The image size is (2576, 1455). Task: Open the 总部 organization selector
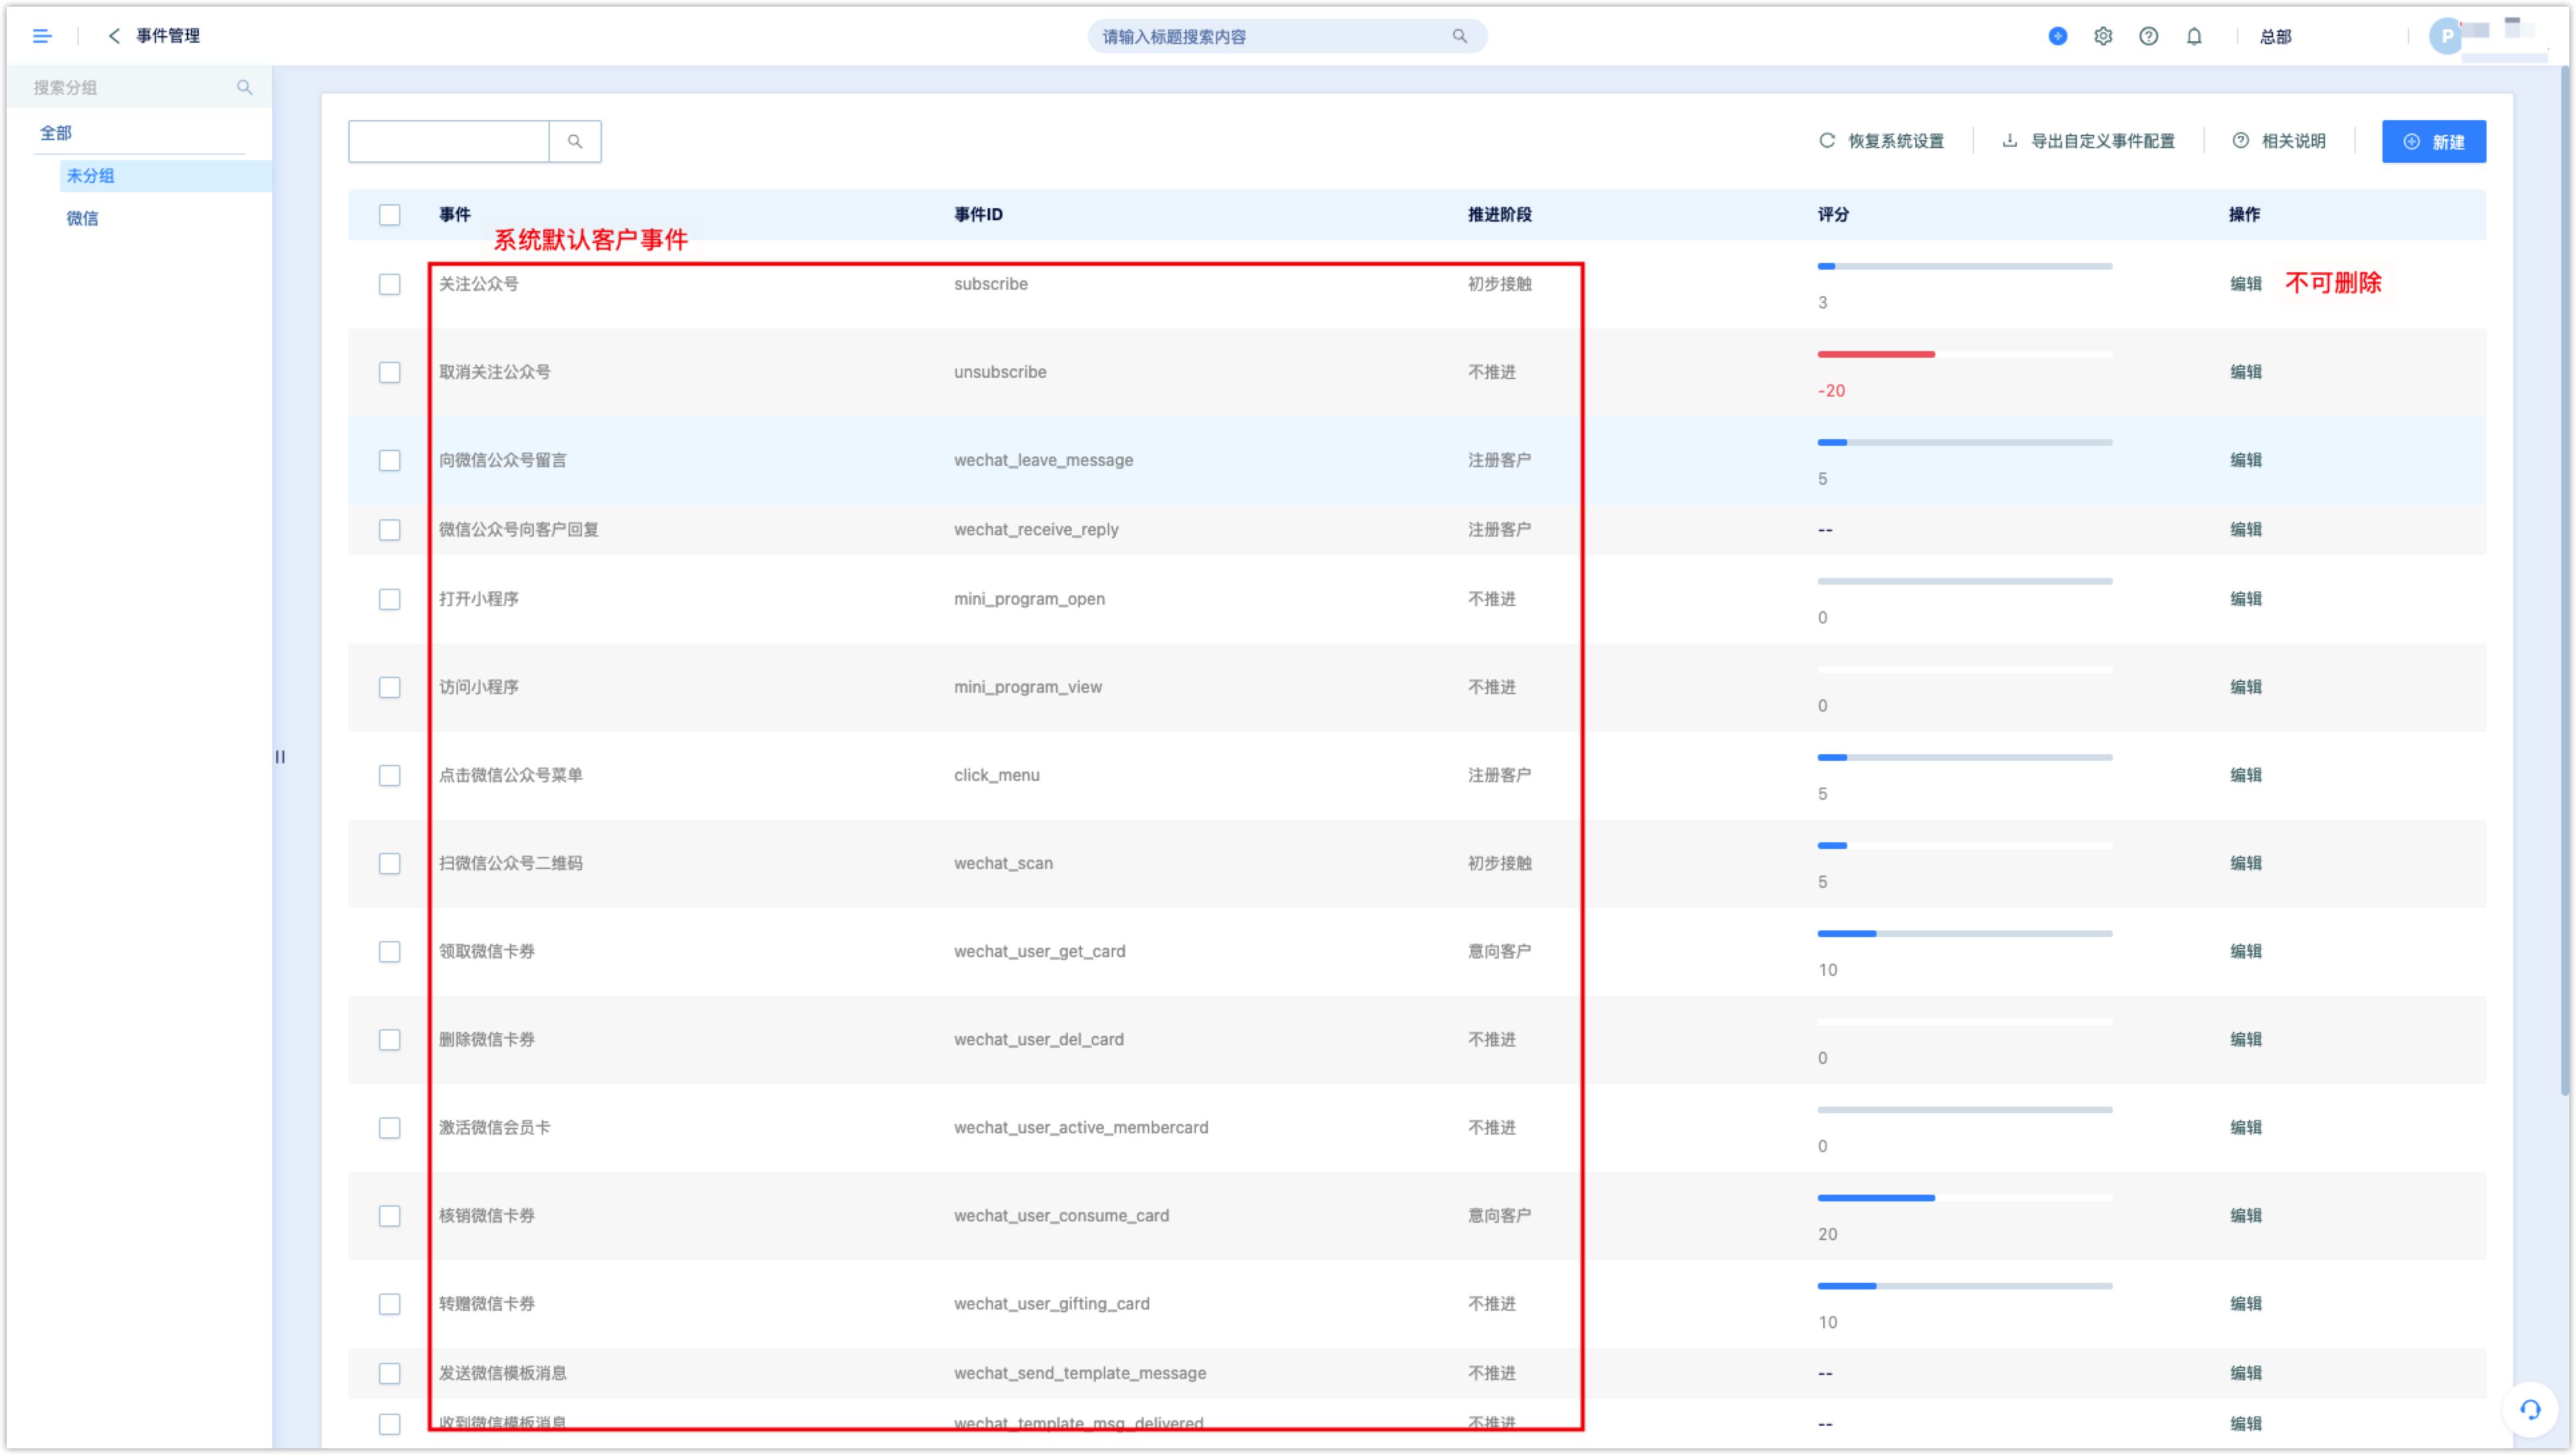click(2275, 36)
